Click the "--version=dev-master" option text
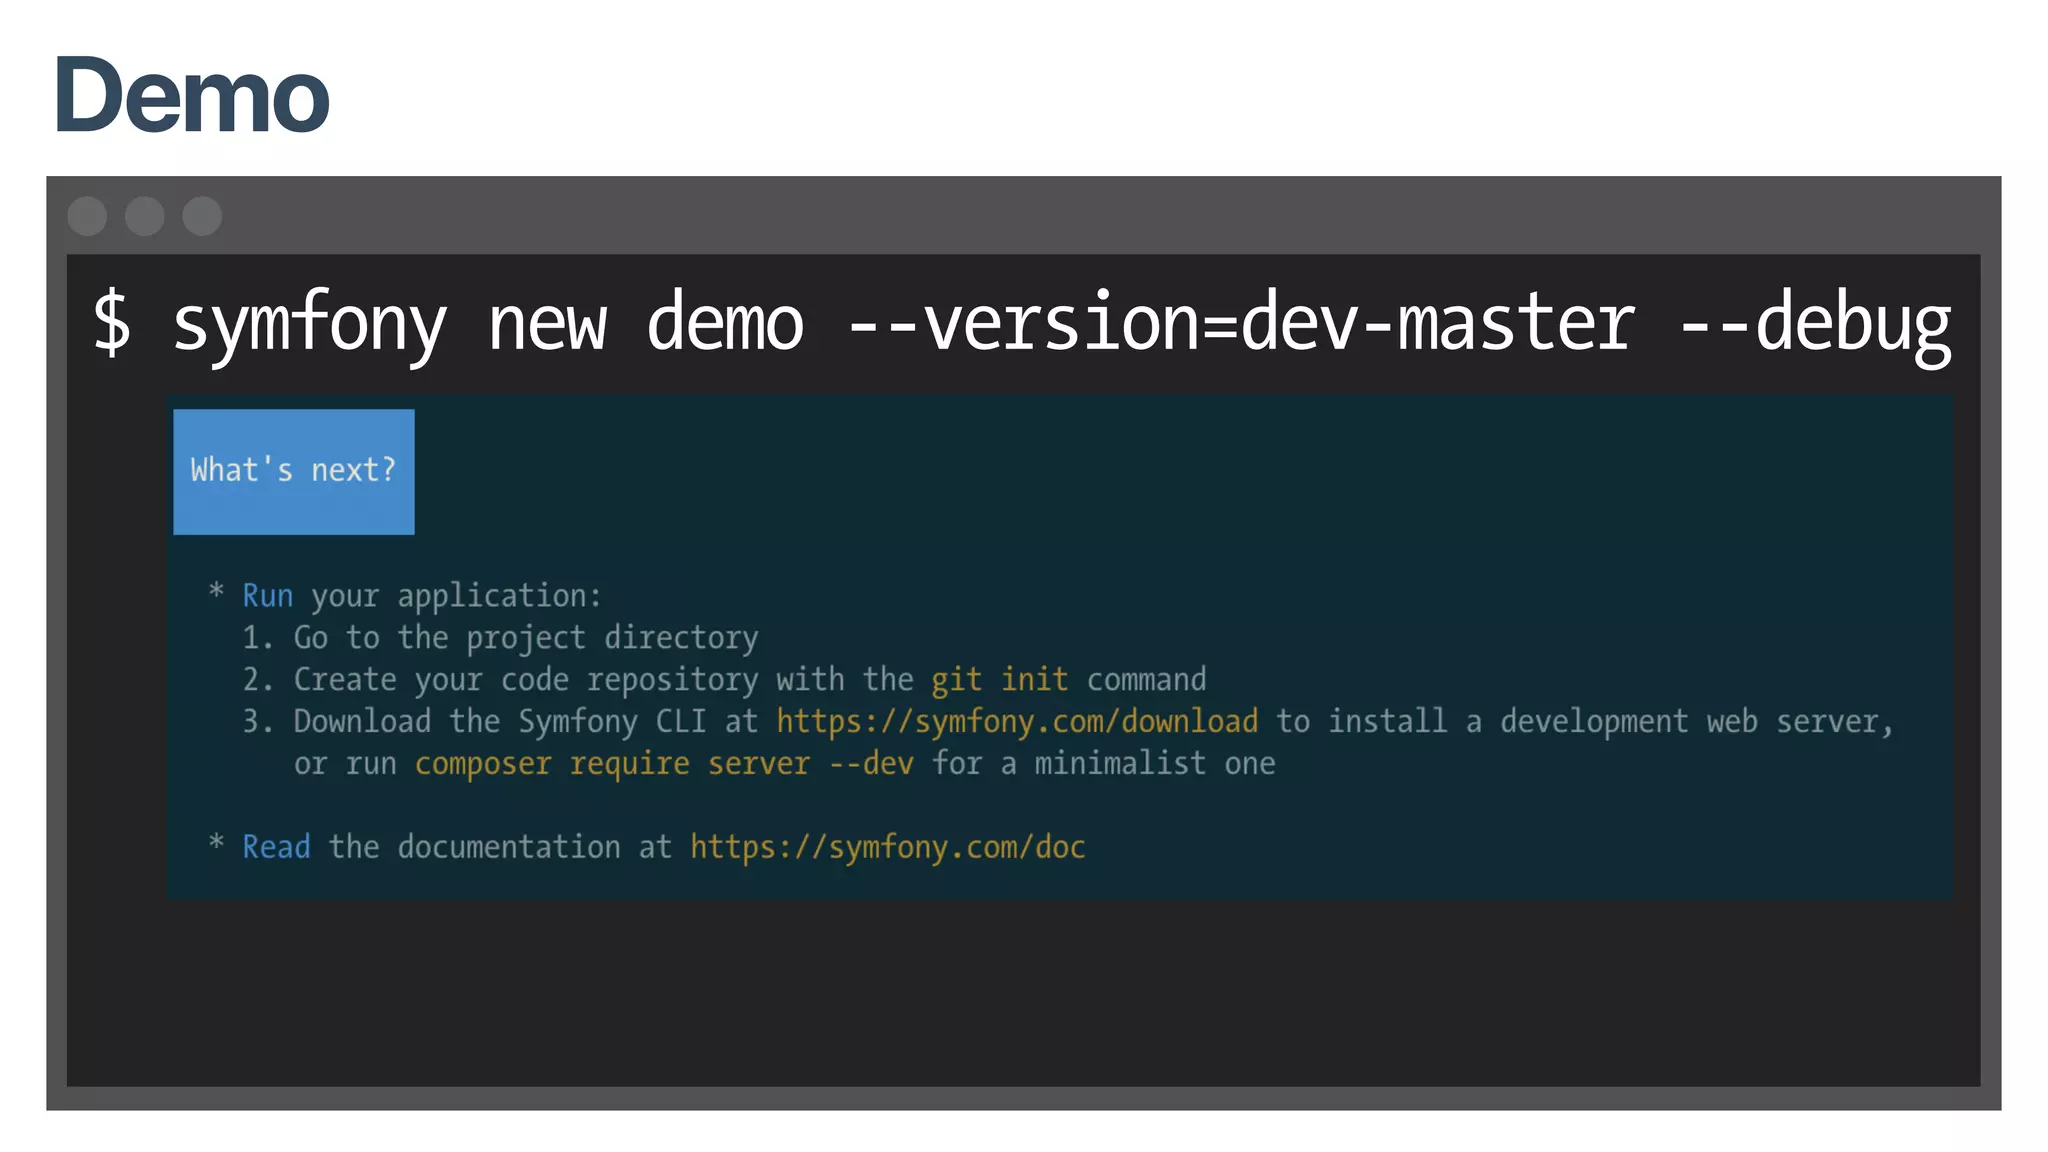 [1240, 323]
